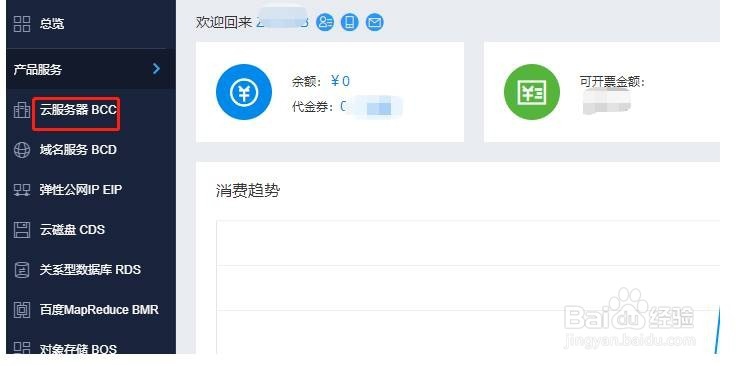The width and height of the screenshot is (736, 366).
Task: Click the user verification icon after welcome text
Action: [x=325, y=22]
